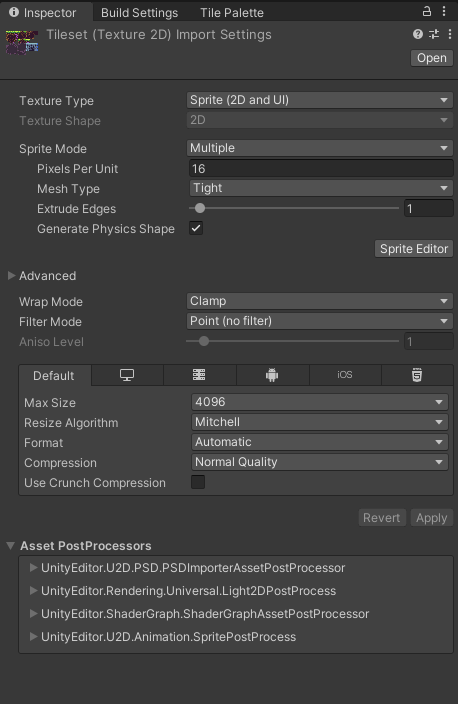Open the Format dropdown
Image resolution: width=458 pixels, height=704 pixels.
pyautogui.click(x=320, y=442)
